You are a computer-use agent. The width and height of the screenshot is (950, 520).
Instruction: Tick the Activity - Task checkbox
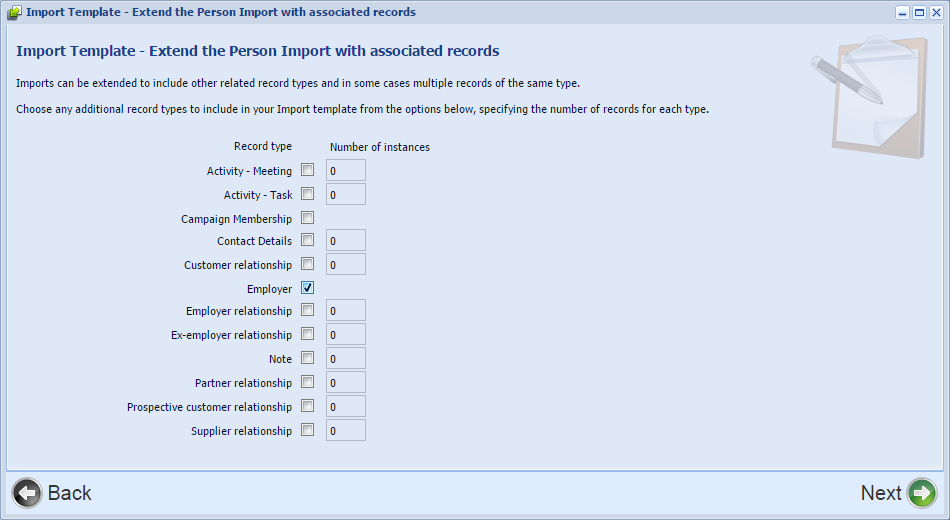coord(308,194)
